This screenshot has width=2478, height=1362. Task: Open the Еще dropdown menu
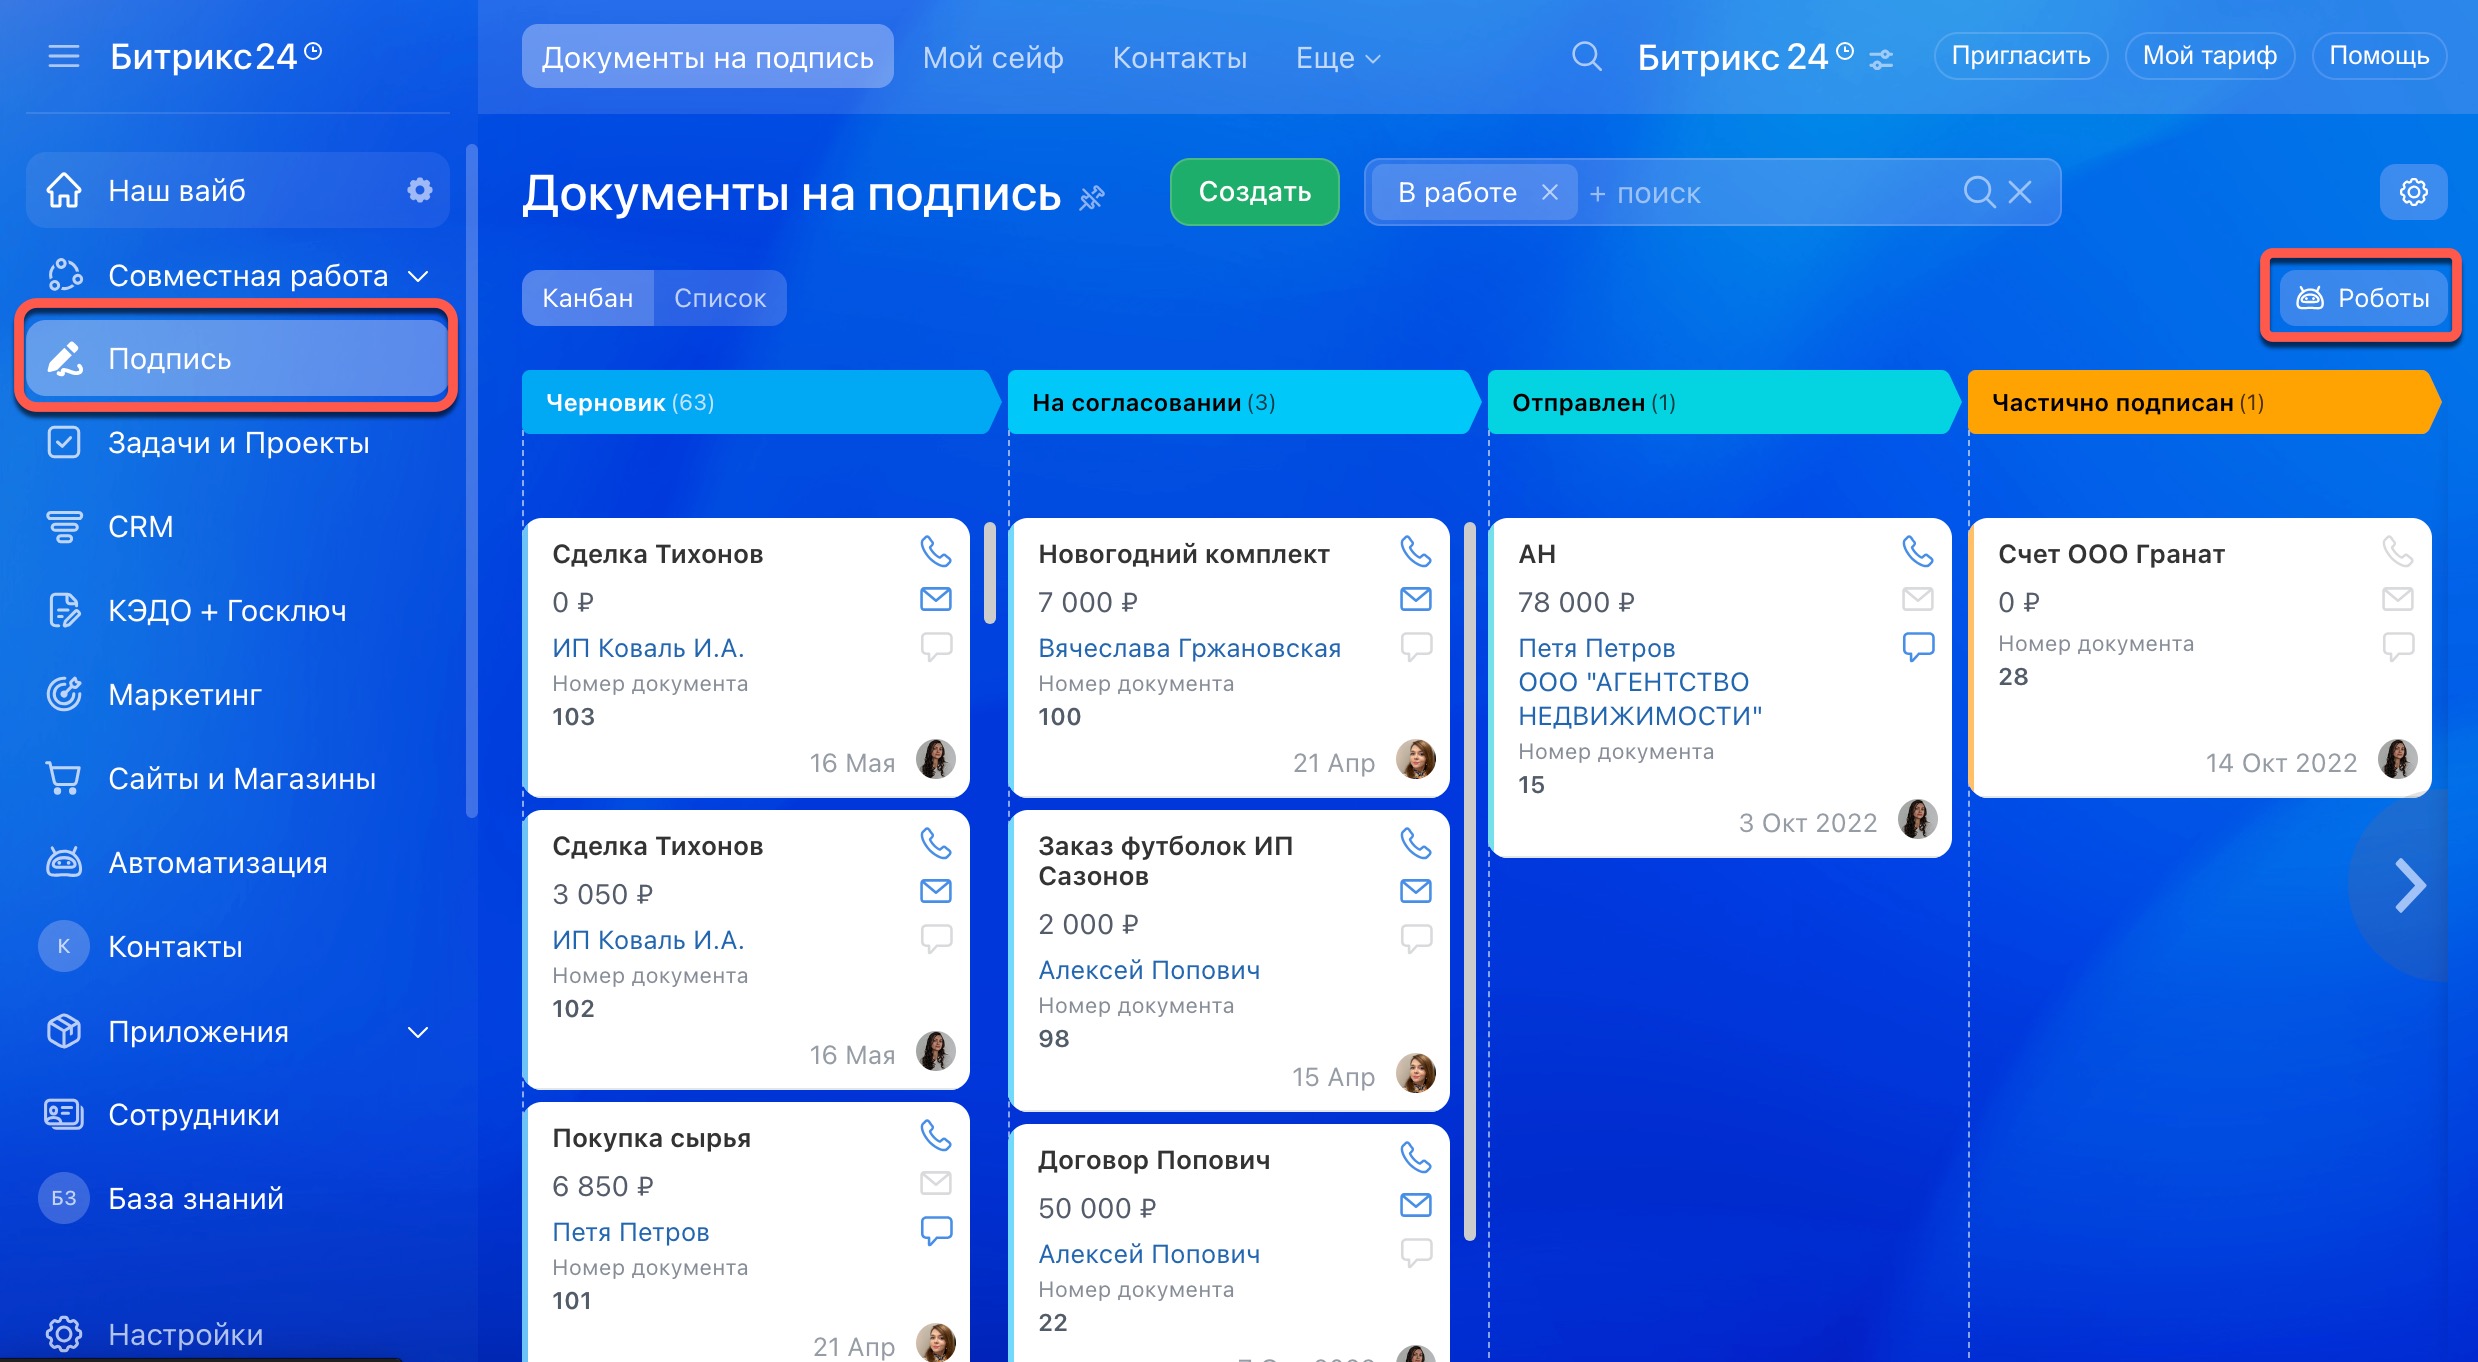tap(1337, 58)
